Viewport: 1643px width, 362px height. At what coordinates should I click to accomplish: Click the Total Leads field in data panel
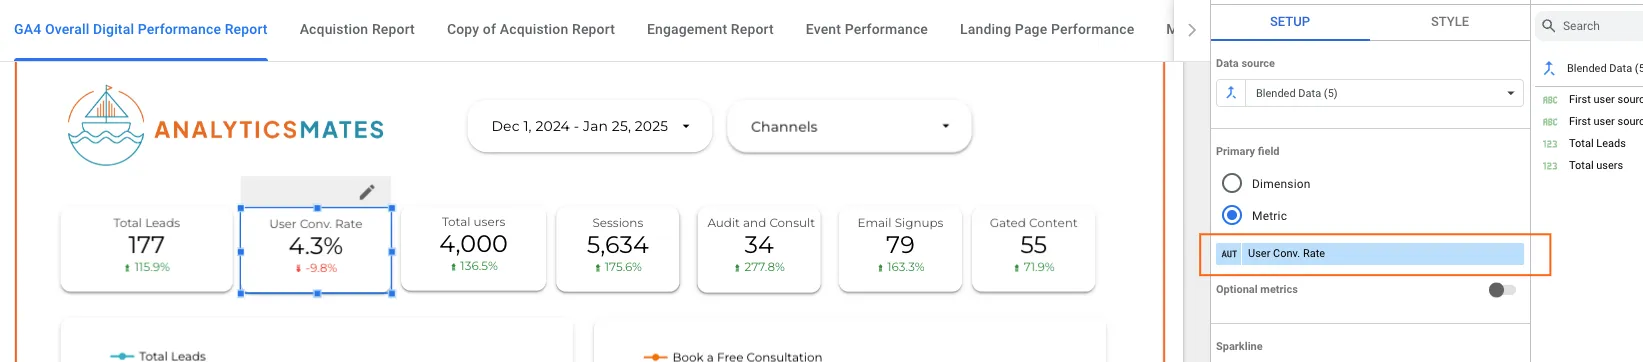[x=1597, y=144]
